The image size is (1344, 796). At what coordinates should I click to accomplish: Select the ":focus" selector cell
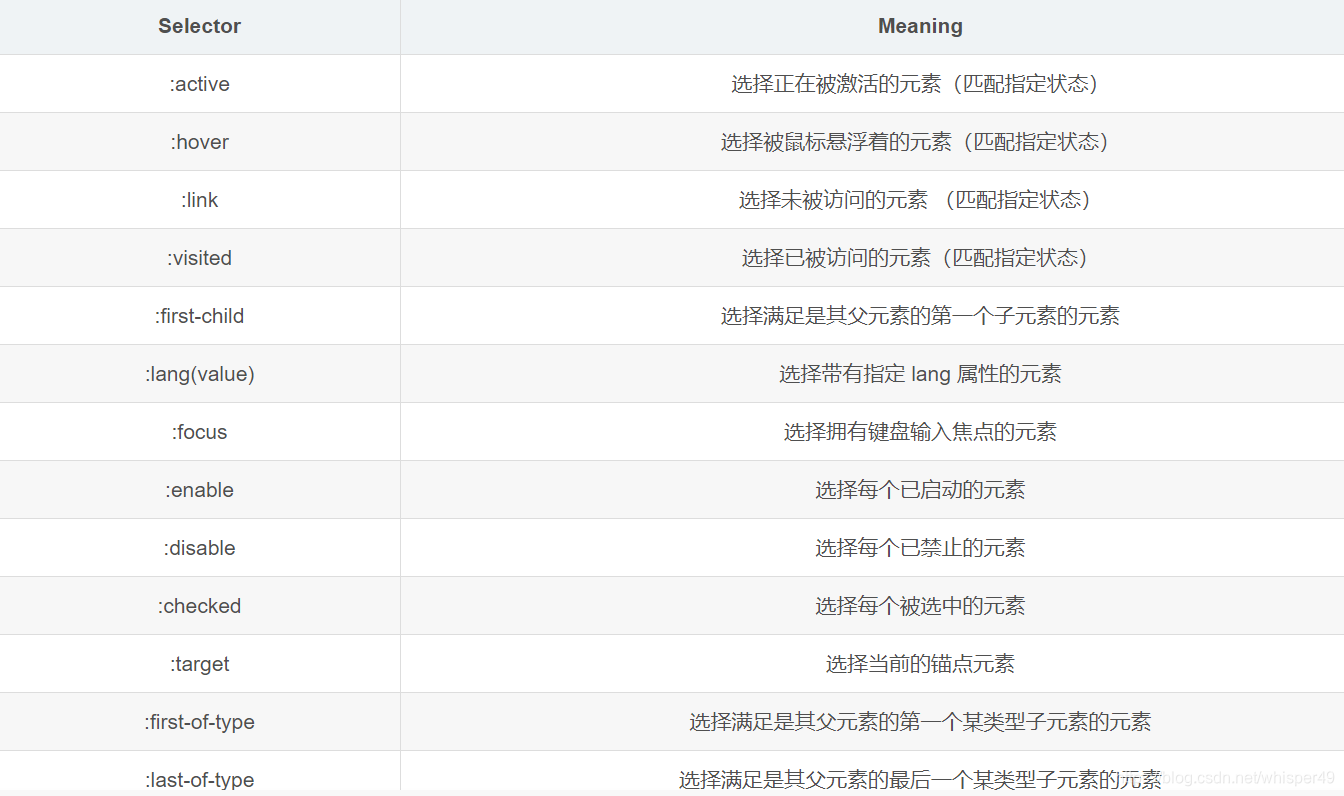(200, 432)
